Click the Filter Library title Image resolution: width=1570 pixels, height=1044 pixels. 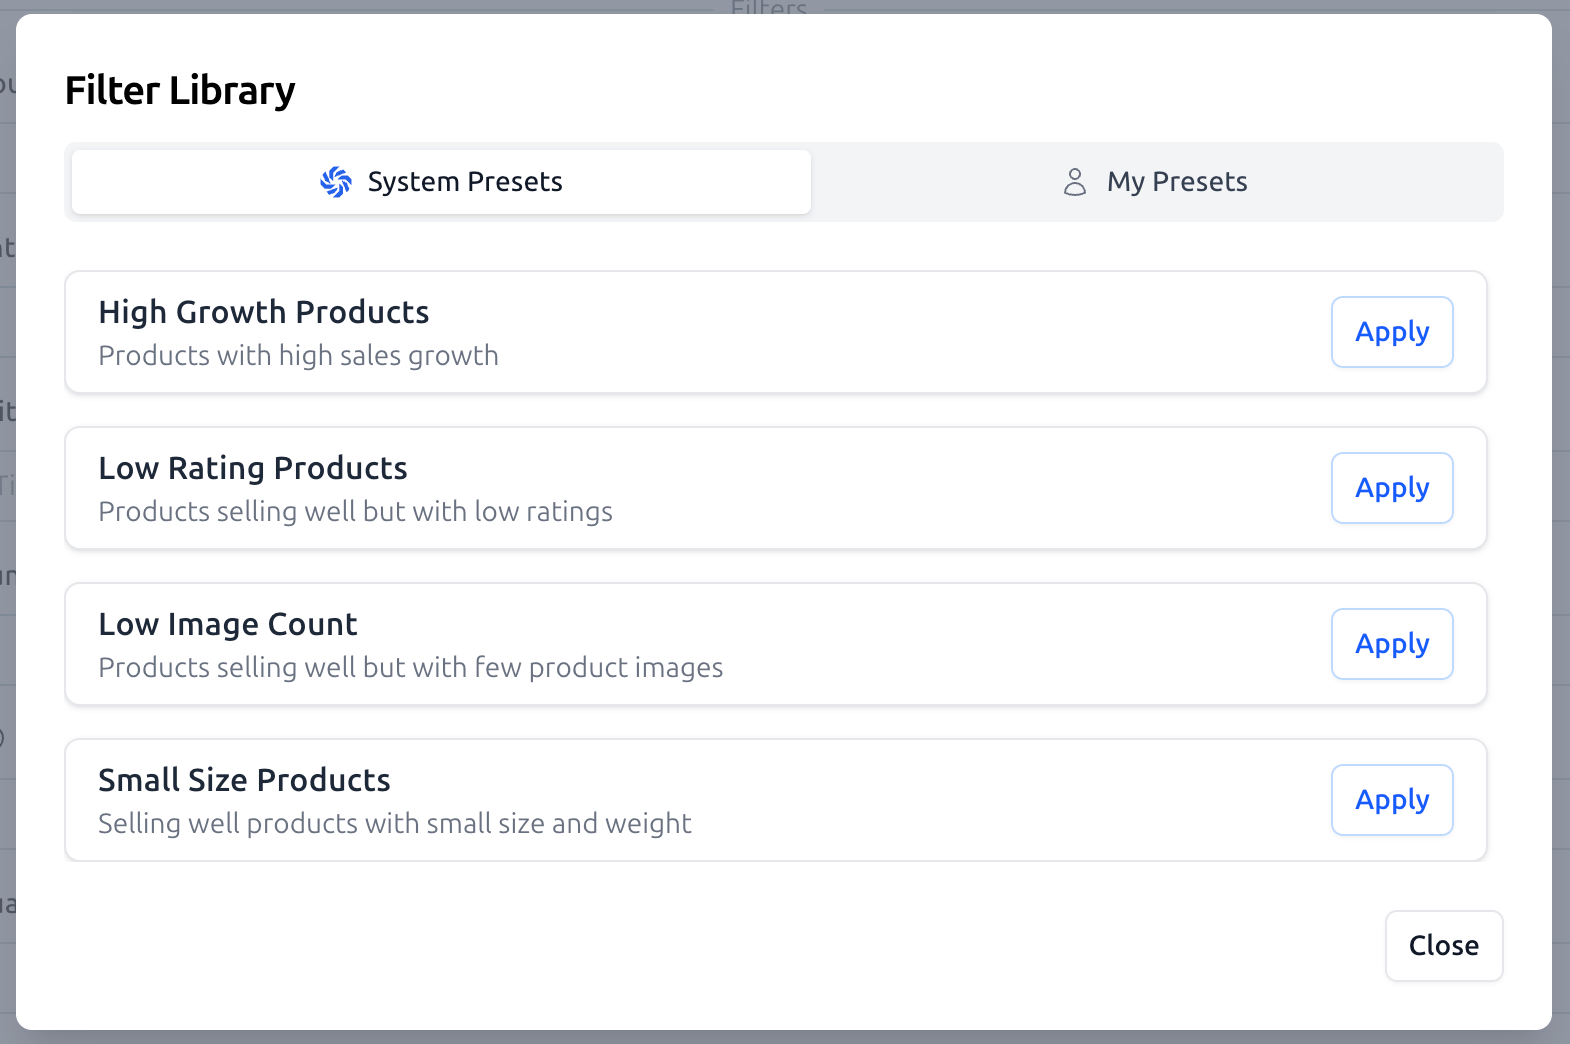180,90
